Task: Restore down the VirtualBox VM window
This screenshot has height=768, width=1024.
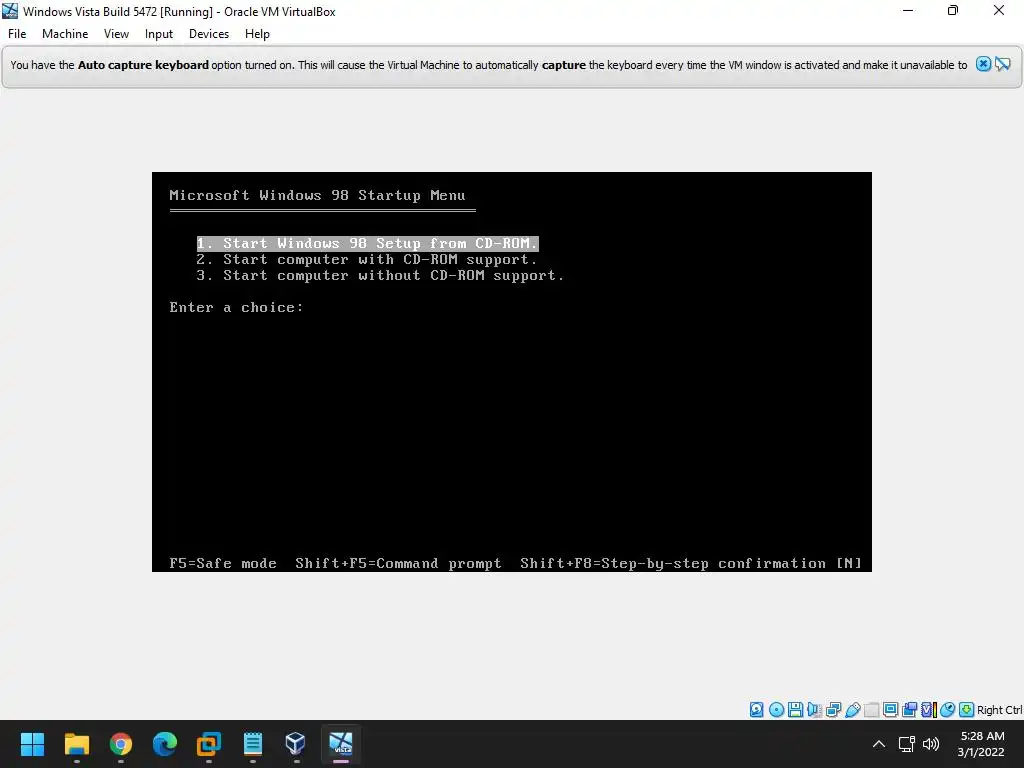Action: point(953,10)
